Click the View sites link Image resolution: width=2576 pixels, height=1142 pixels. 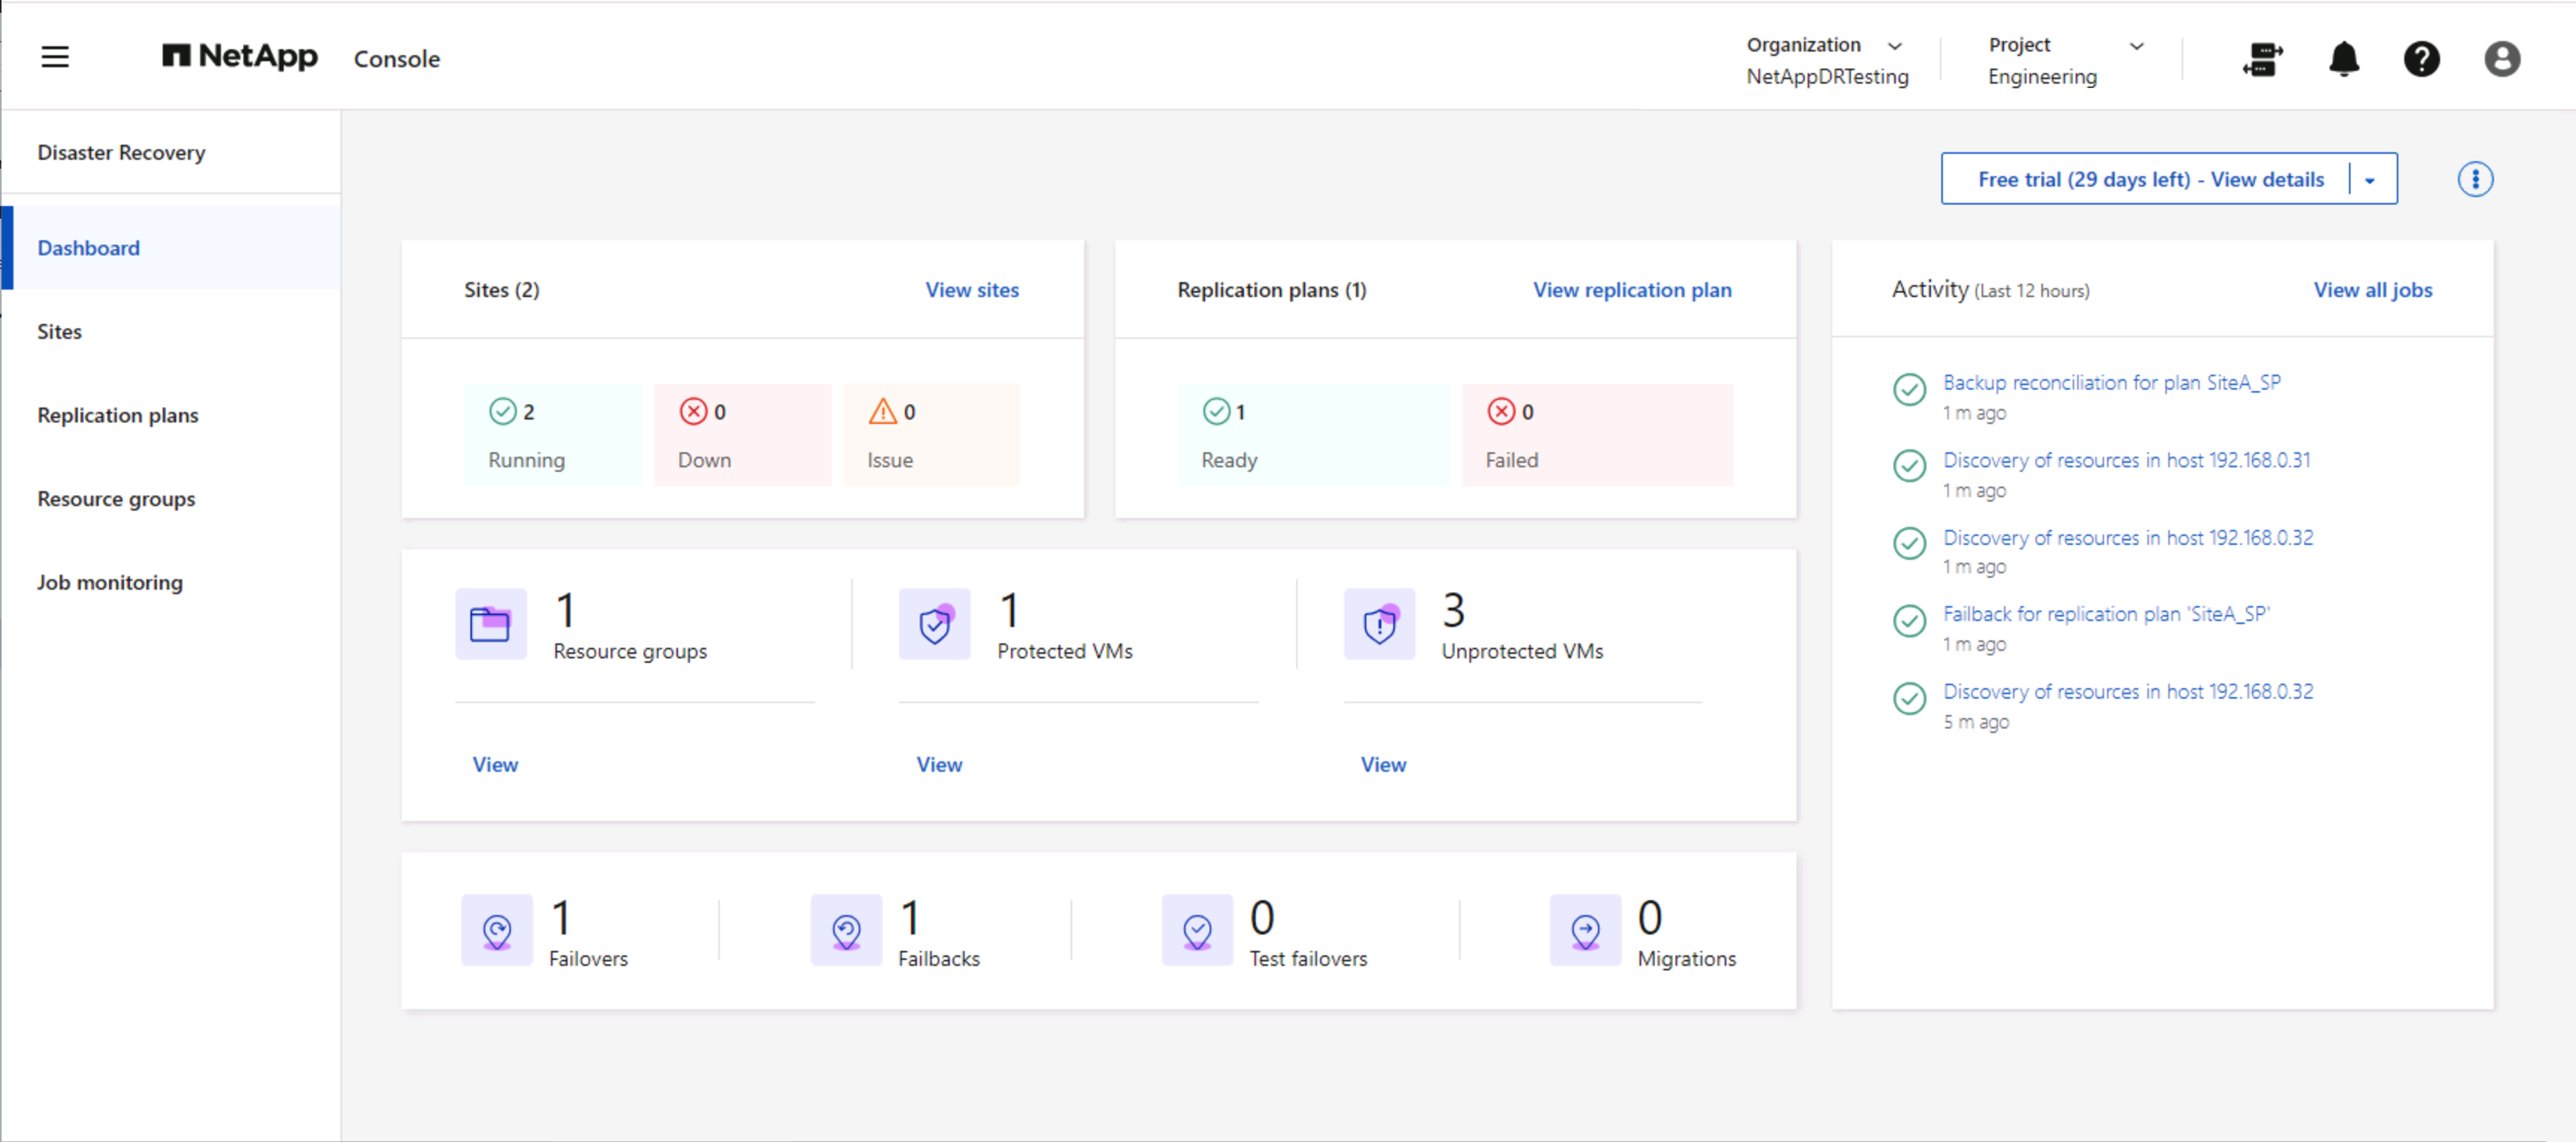click(x=971, y=290)
